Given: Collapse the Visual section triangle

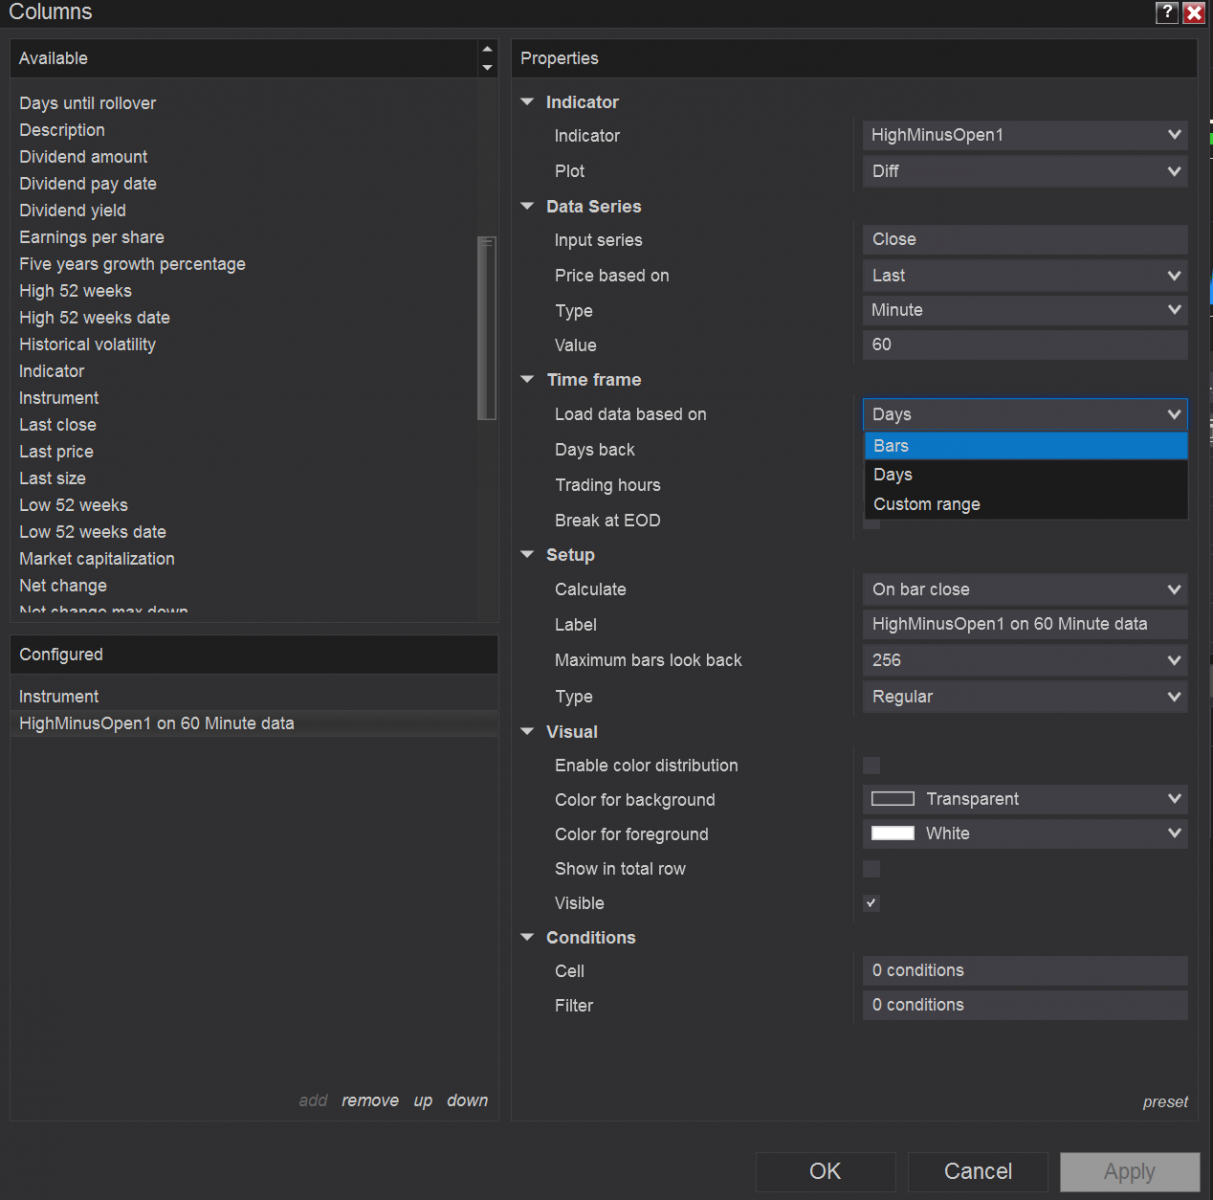Looking at the screenshot, I should 528,731.
